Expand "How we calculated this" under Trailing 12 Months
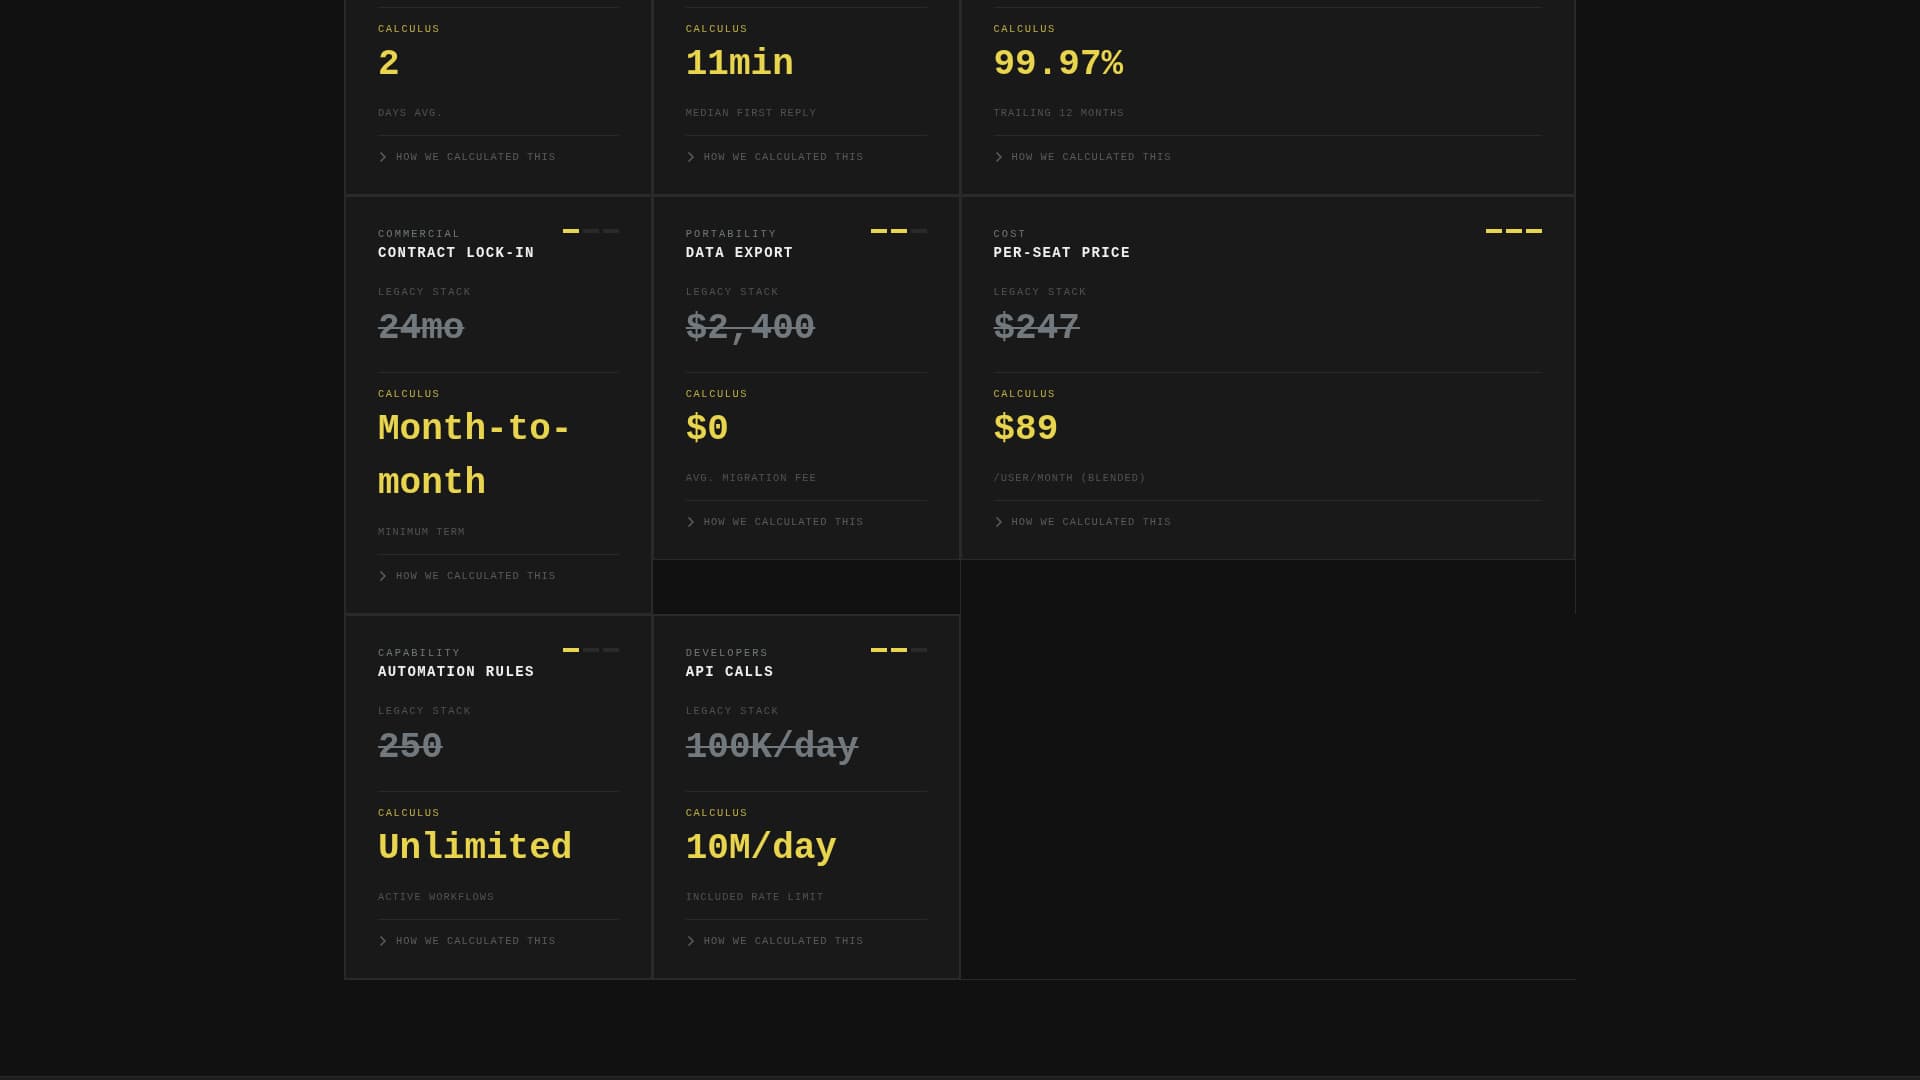Screen dimensions: 1920x1080 1083,157
